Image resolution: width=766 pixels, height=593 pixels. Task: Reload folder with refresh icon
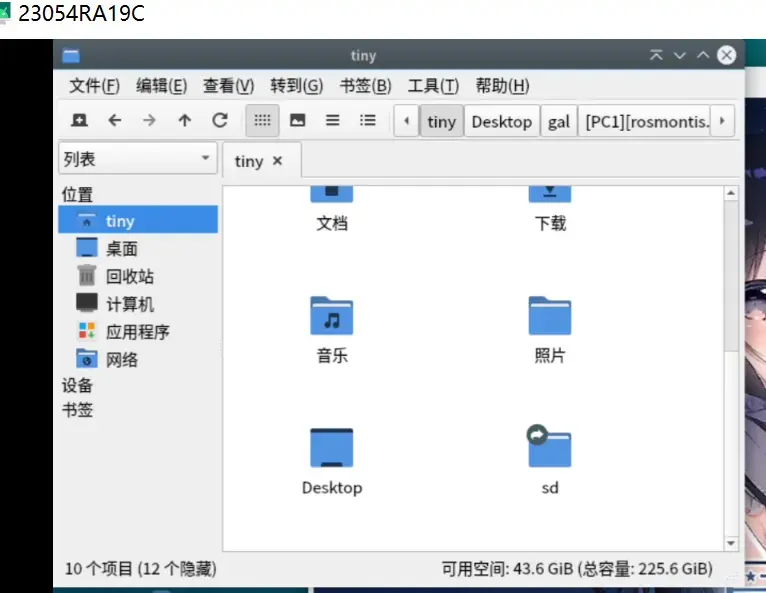coord(220,120)
